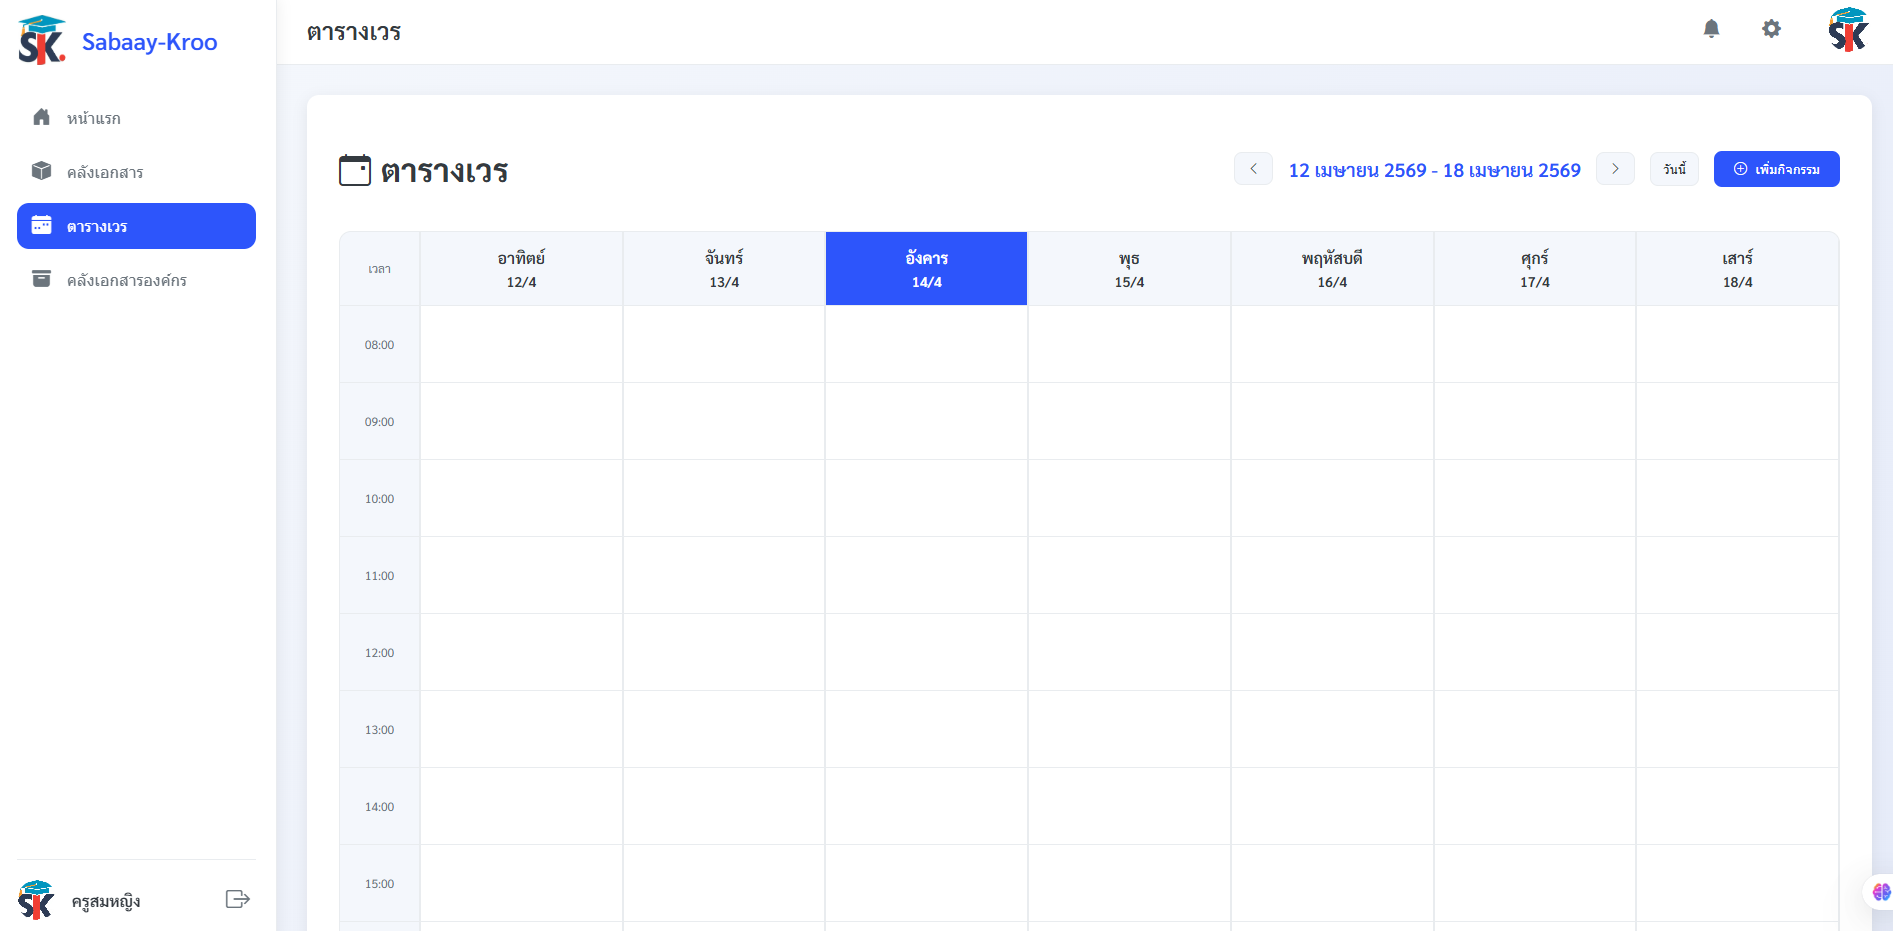Open the คลังเอกสารองค์กร archive icon

41,280
